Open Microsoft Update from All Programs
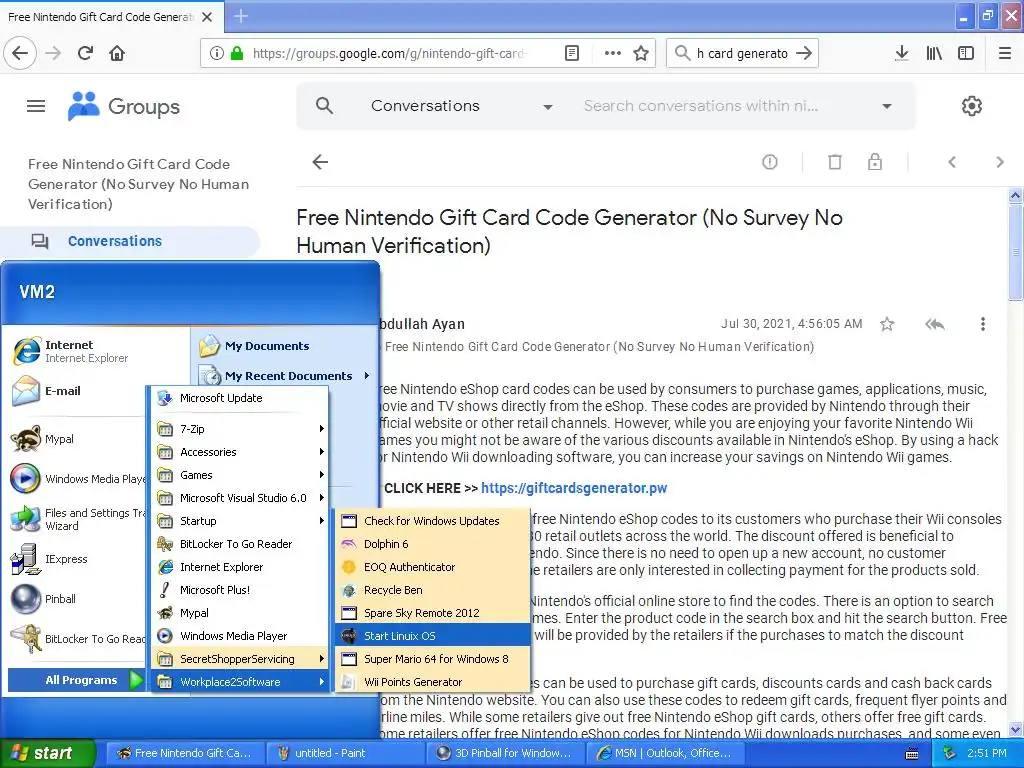 click(x=240, y=398)
